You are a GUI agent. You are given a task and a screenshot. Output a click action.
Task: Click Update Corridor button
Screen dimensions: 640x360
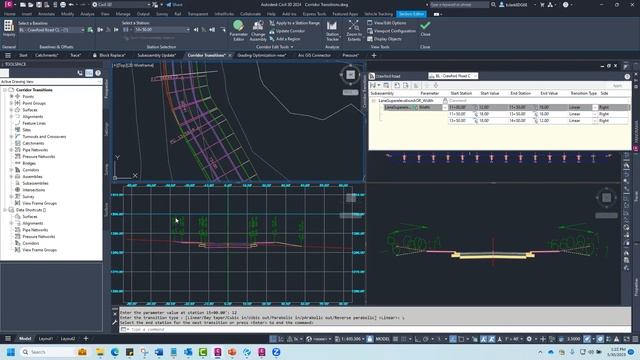(x=287, y=31)
